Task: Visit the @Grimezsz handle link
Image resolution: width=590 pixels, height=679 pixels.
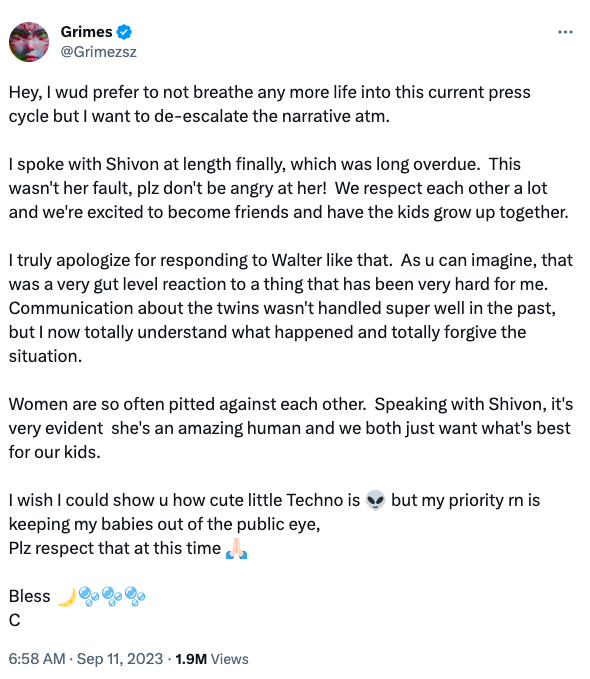Action: click(98, 52)
